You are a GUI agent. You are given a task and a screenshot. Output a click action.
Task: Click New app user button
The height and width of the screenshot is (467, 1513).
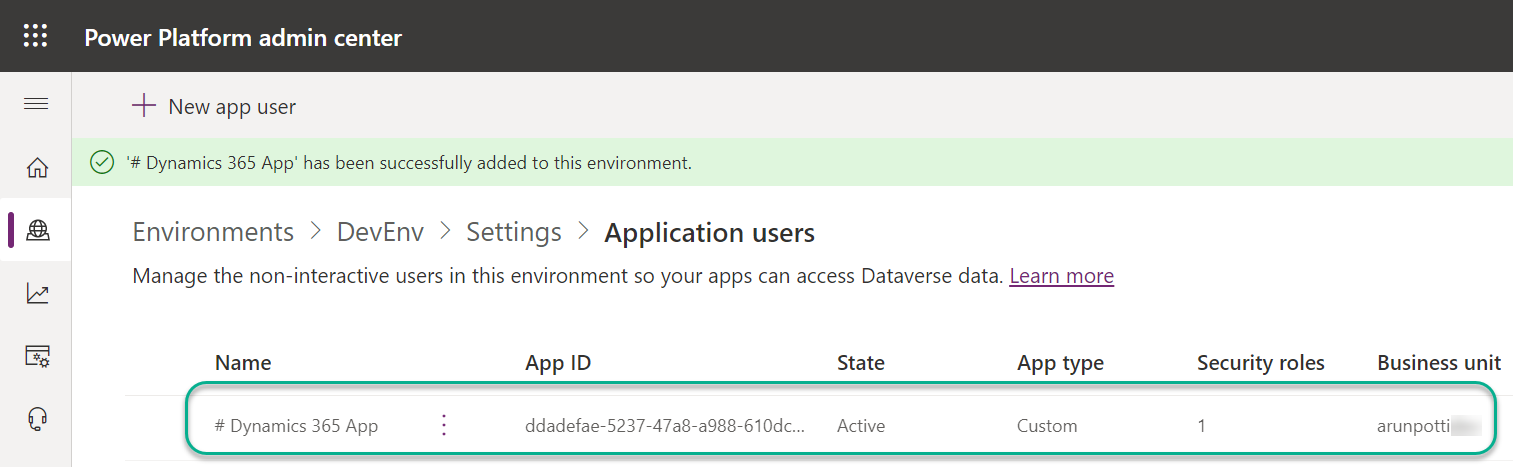pos(231,106)
